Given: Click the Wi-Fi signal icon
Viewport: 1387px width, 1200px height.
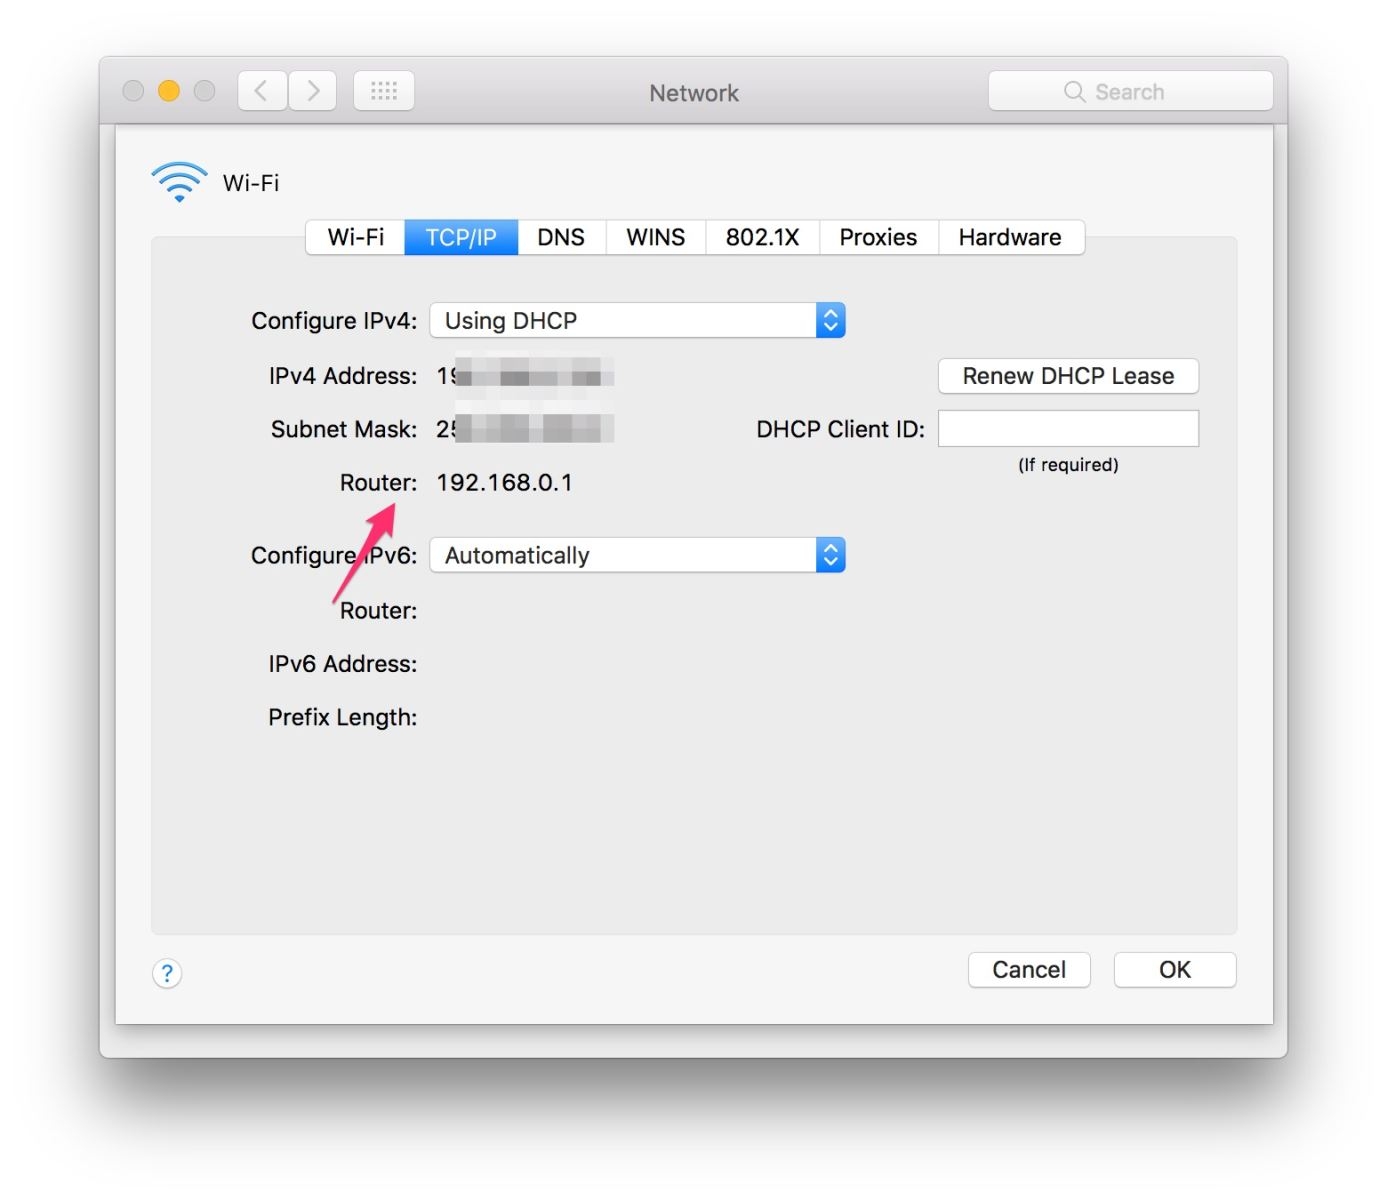Looking at the screenshot, I should tap(180, 182).
